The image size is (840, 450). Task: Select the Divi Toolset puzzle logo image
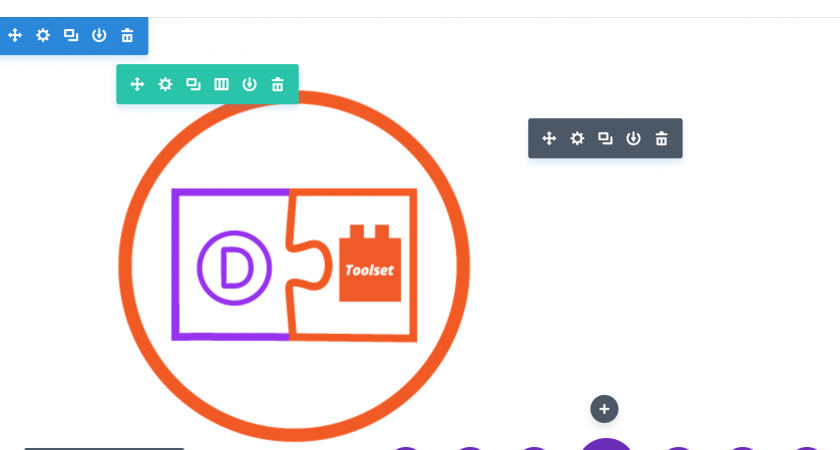[294, 266]
